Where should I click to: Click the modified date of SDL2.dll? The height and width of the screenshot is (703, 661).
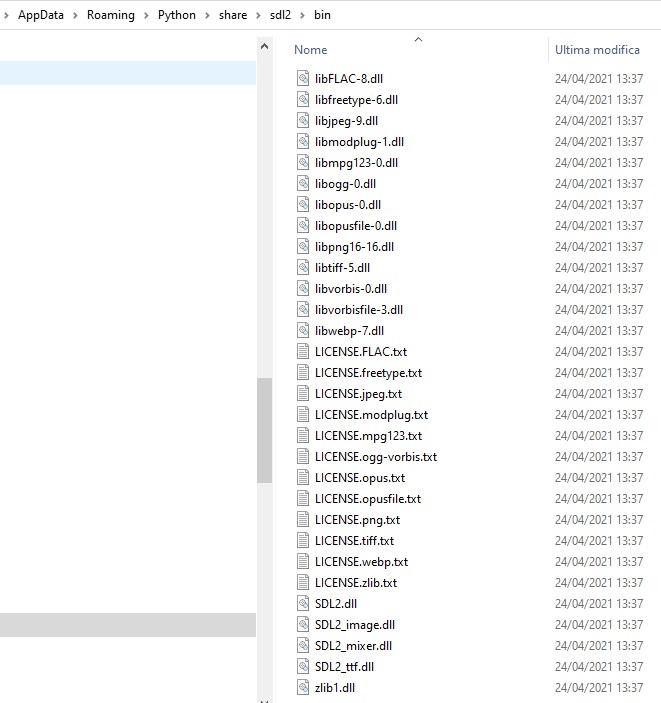[x=599, y=603]
